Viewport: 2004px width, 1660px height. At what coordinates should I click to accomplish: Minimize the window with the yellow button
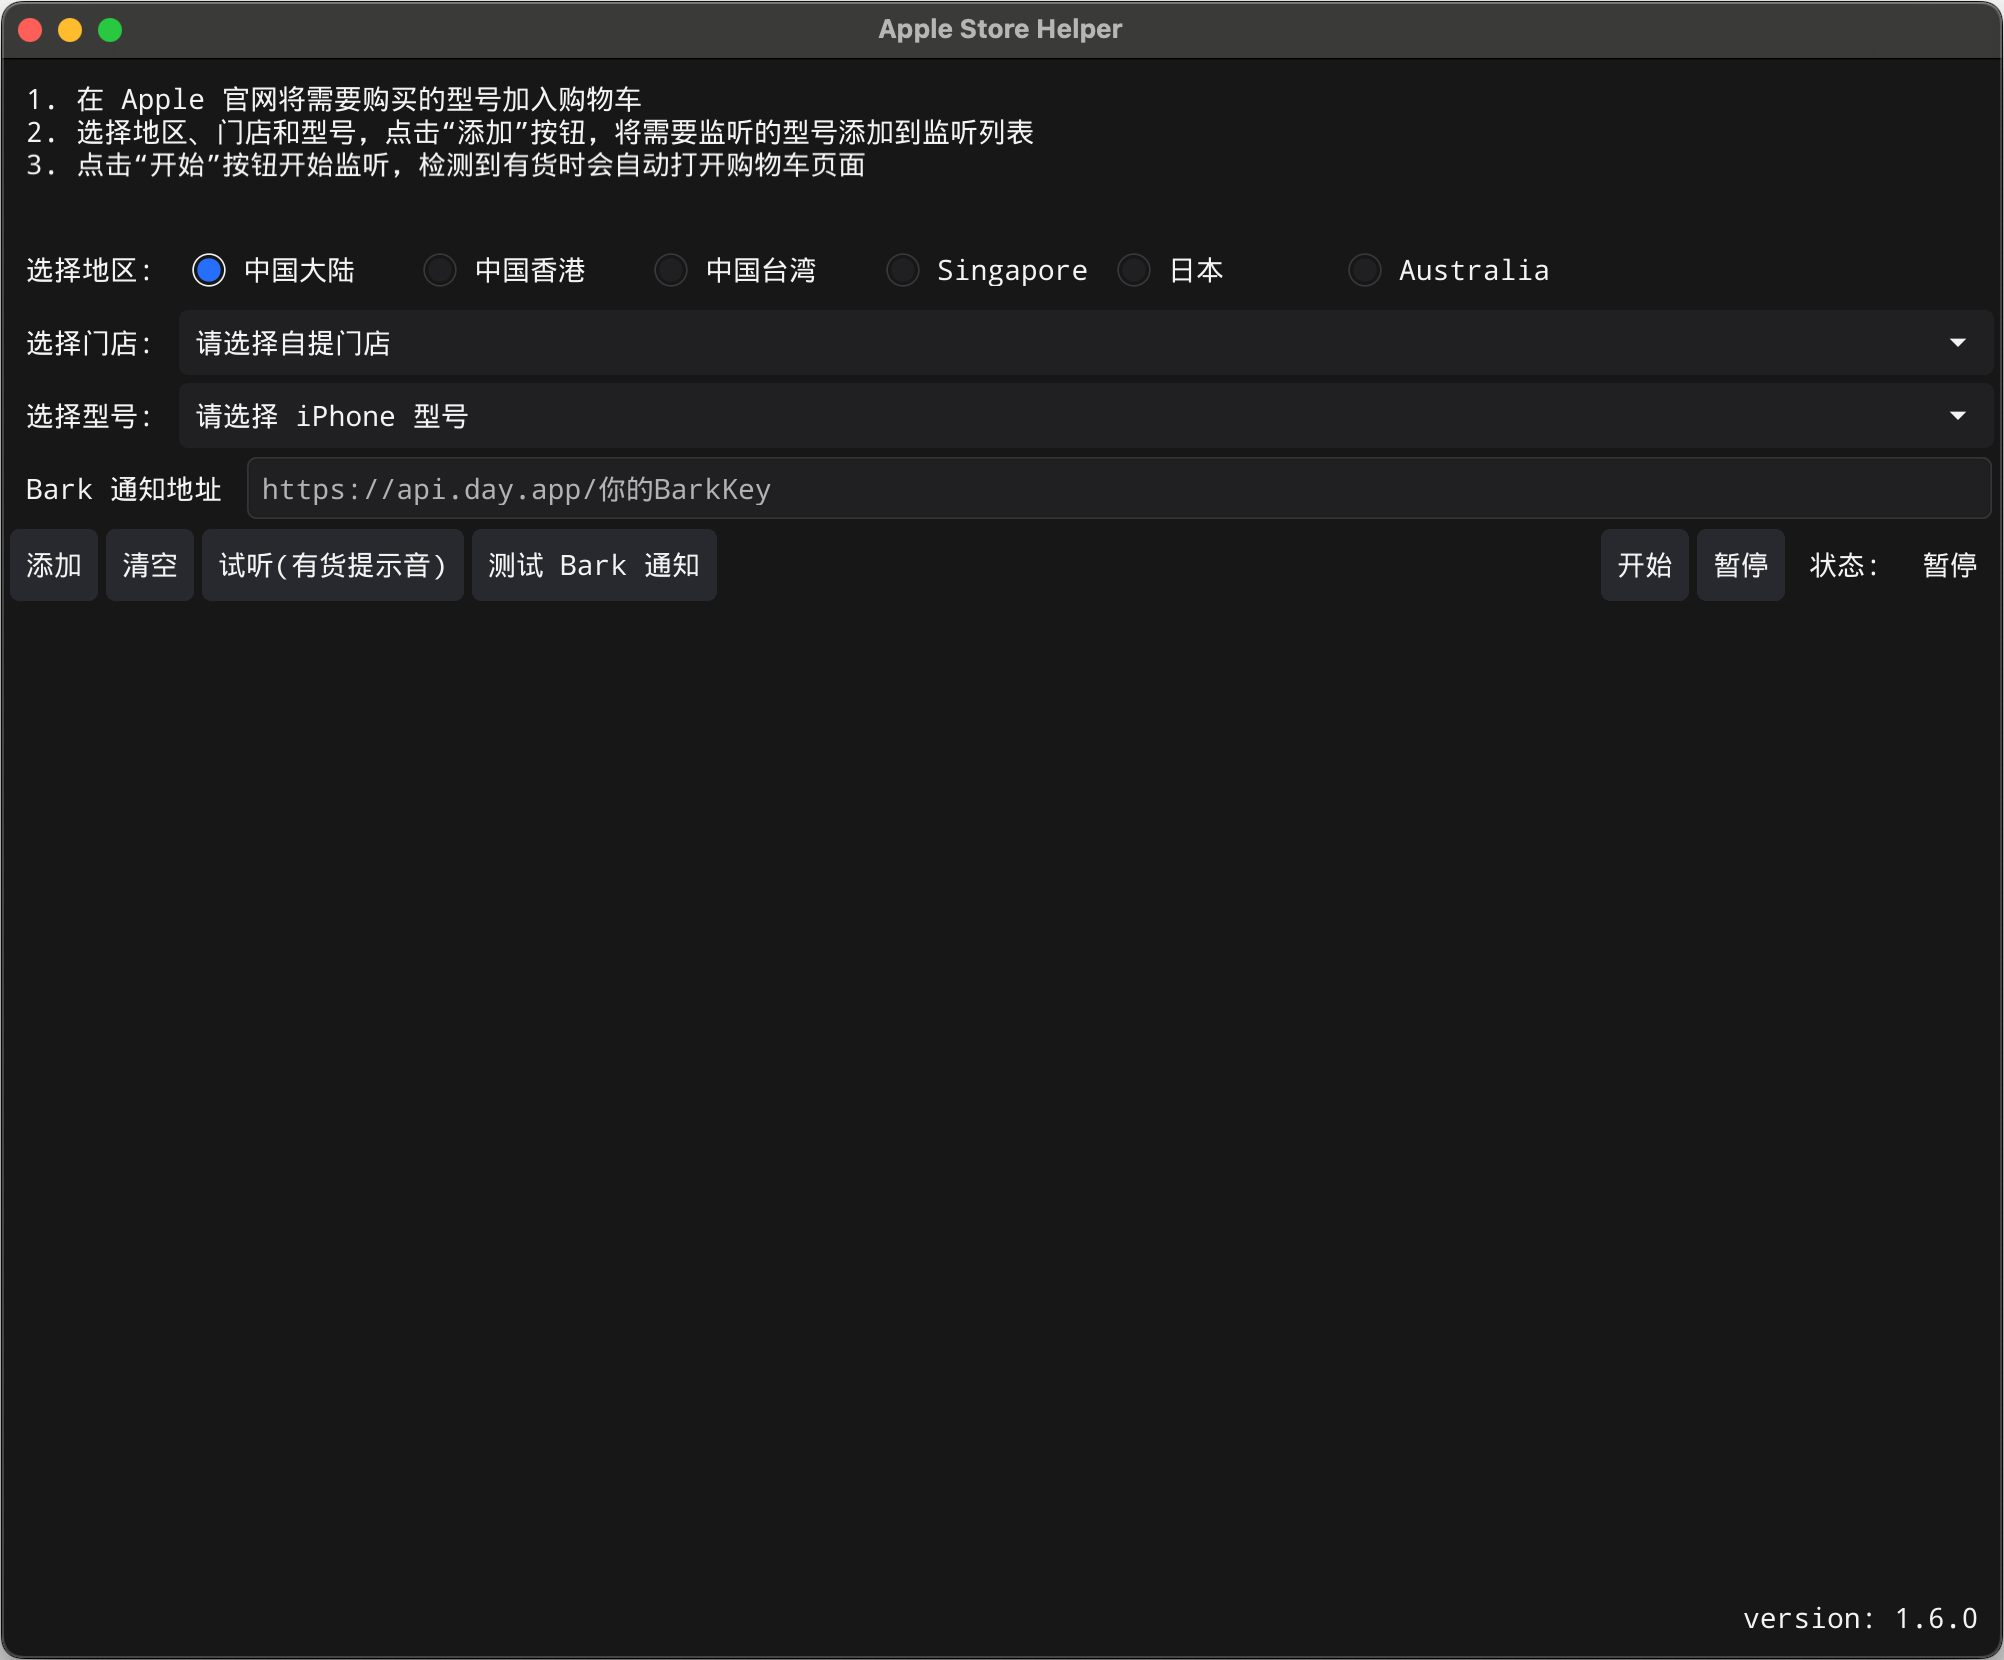70,30
